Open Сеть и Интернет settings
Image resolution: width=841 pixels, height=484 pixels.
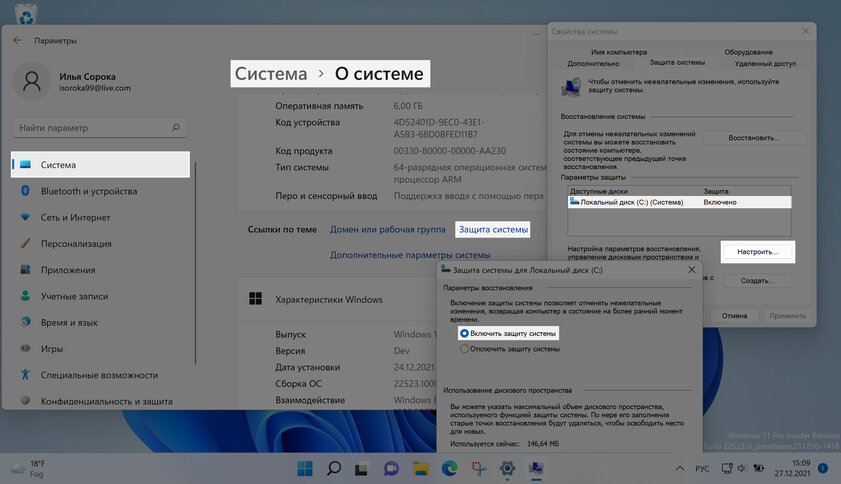pyautogui.click(x=100, y=217)
